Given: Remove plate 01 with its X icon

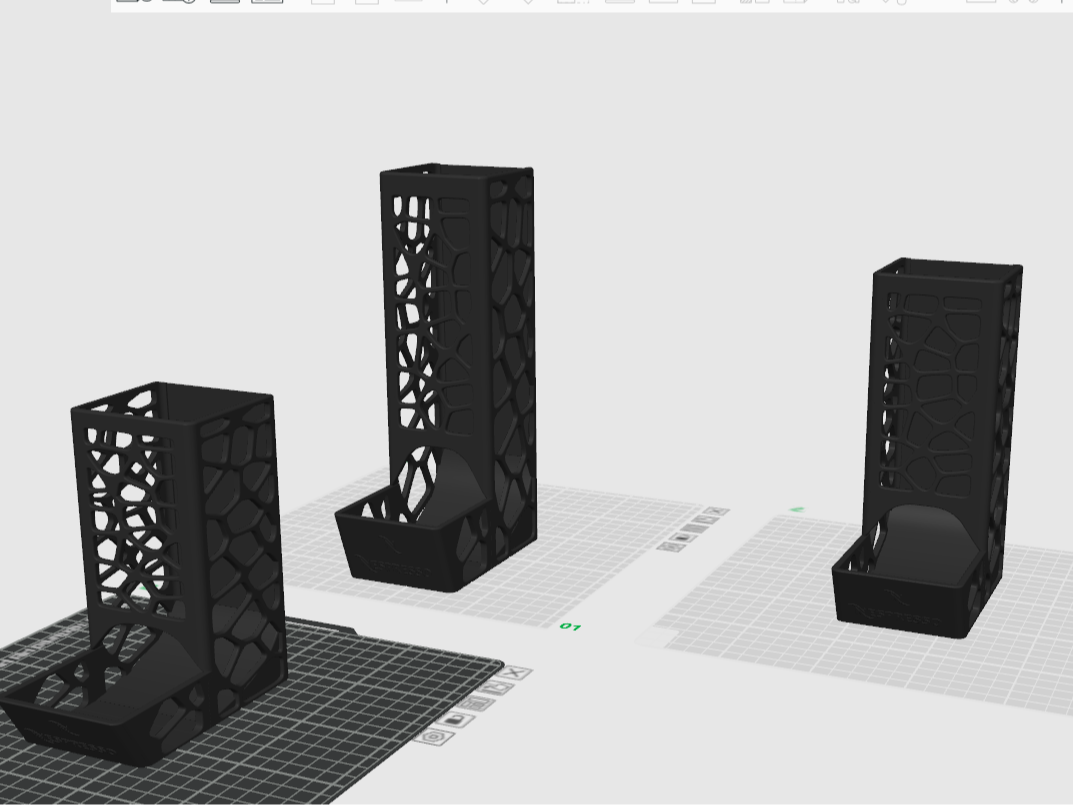Looking at the screenshot, I should (716, 511).
